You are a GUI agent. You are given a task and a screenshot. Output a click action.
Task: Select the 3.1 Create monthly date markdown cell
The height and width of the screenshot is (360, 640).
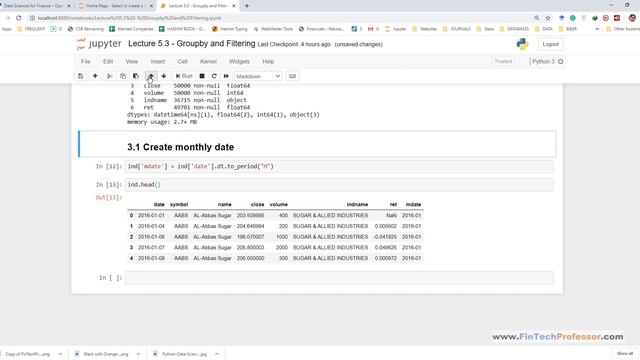pos(317,144)
